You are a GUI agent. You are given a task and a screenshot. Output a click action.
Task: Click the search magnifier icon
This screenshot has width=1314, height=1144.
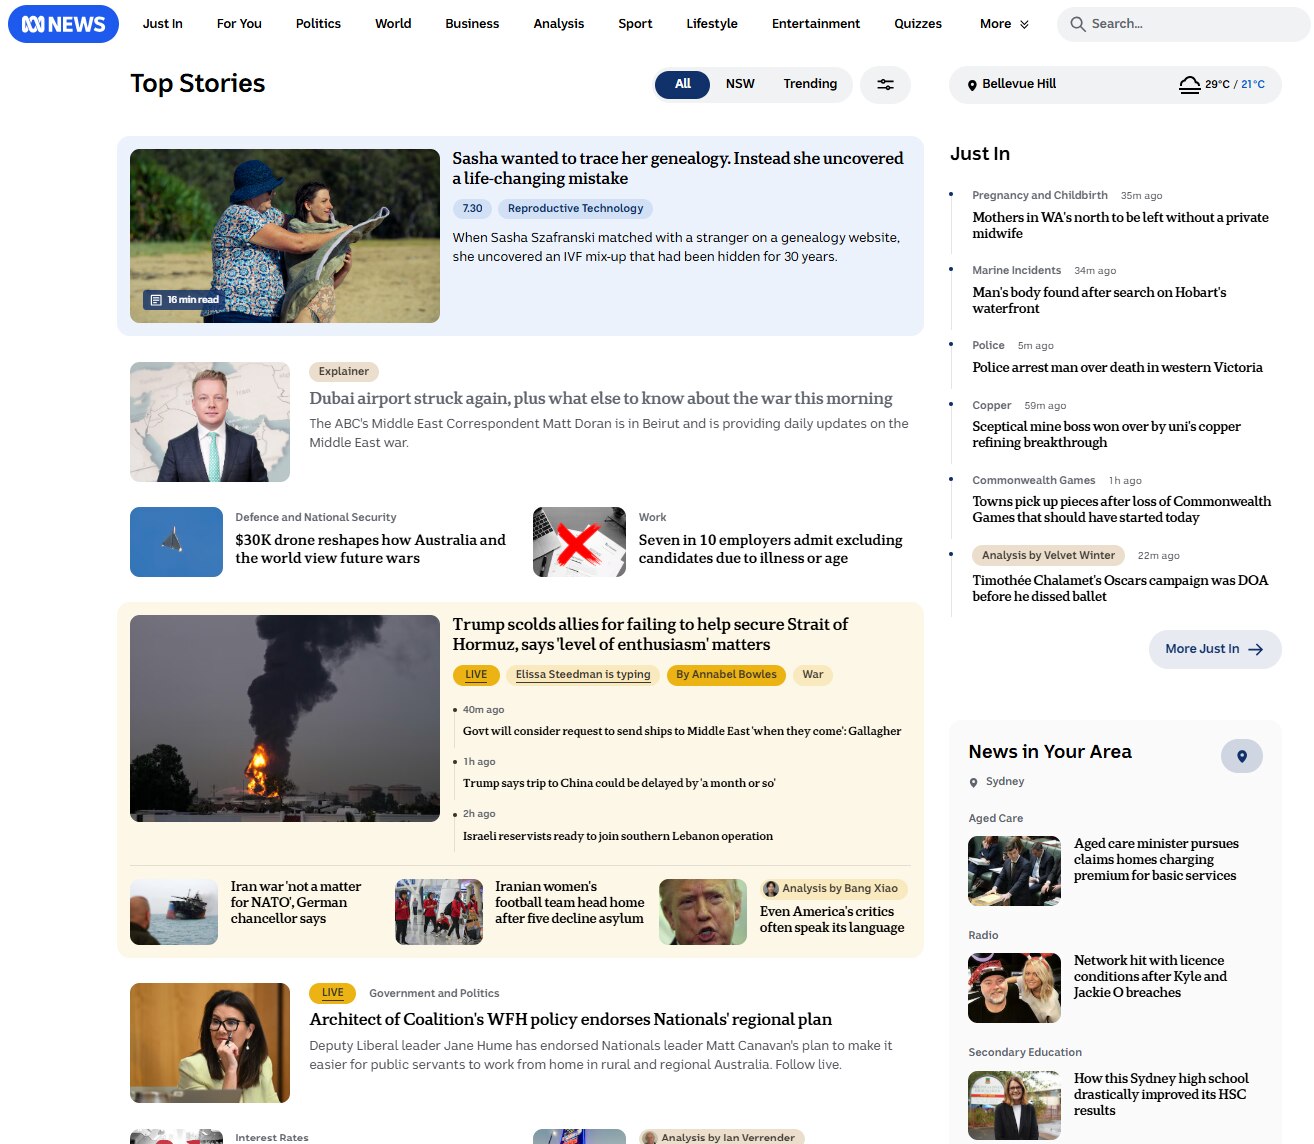click(1077, 24)
